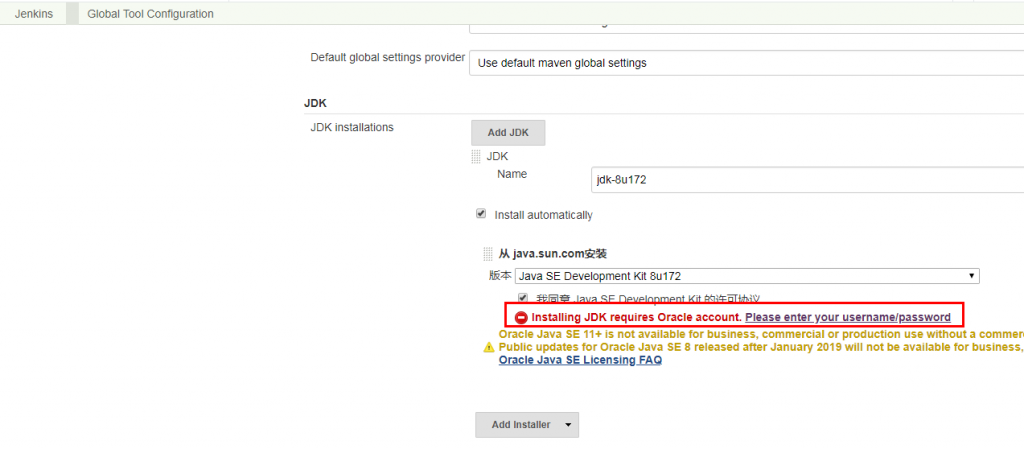Toggle the JDK license agreement checkbox
1024x449 pixels.
tap(523, 298)
